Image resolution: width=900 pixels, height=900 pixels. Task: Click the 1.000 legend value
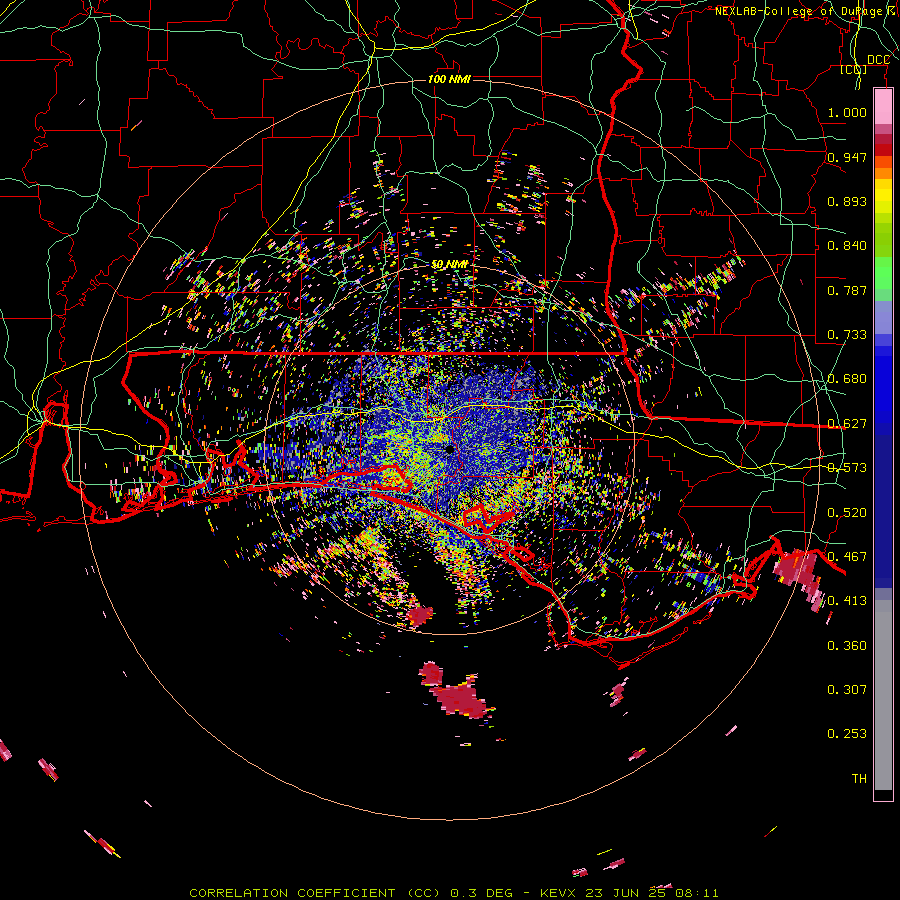[x=847, y=112]
